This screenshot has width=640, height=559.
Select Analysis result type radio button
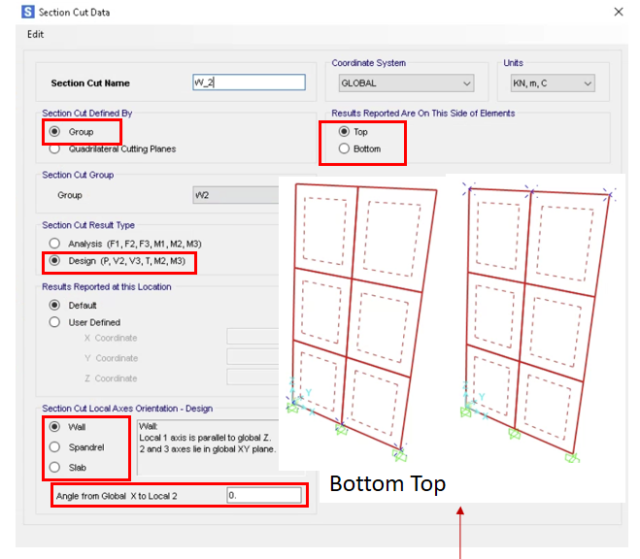[54, 244]
